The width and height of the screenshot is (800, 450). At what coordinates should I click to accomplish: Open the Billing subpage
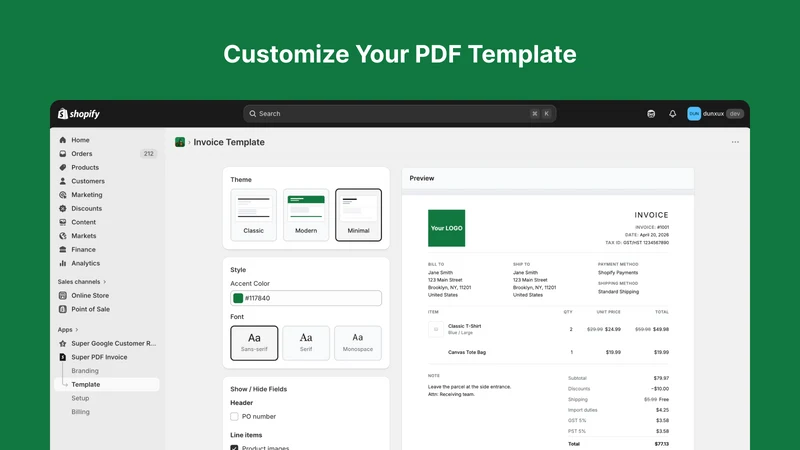[x=80, y=412]
